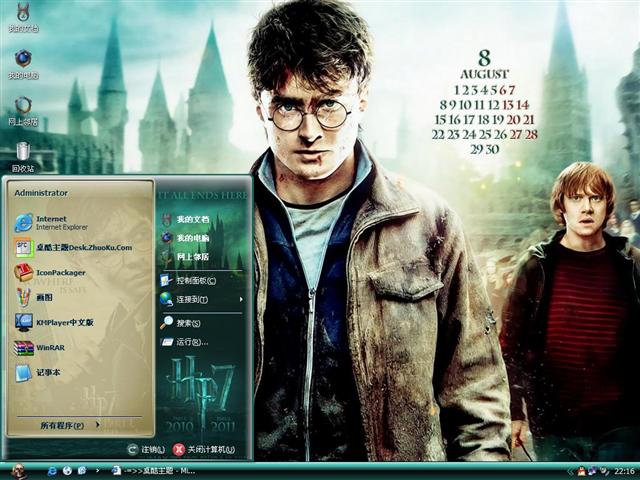Open the 回收站 recycle bin on the desktop
Screen dimensions: 640x480
(x=23, y=157)
